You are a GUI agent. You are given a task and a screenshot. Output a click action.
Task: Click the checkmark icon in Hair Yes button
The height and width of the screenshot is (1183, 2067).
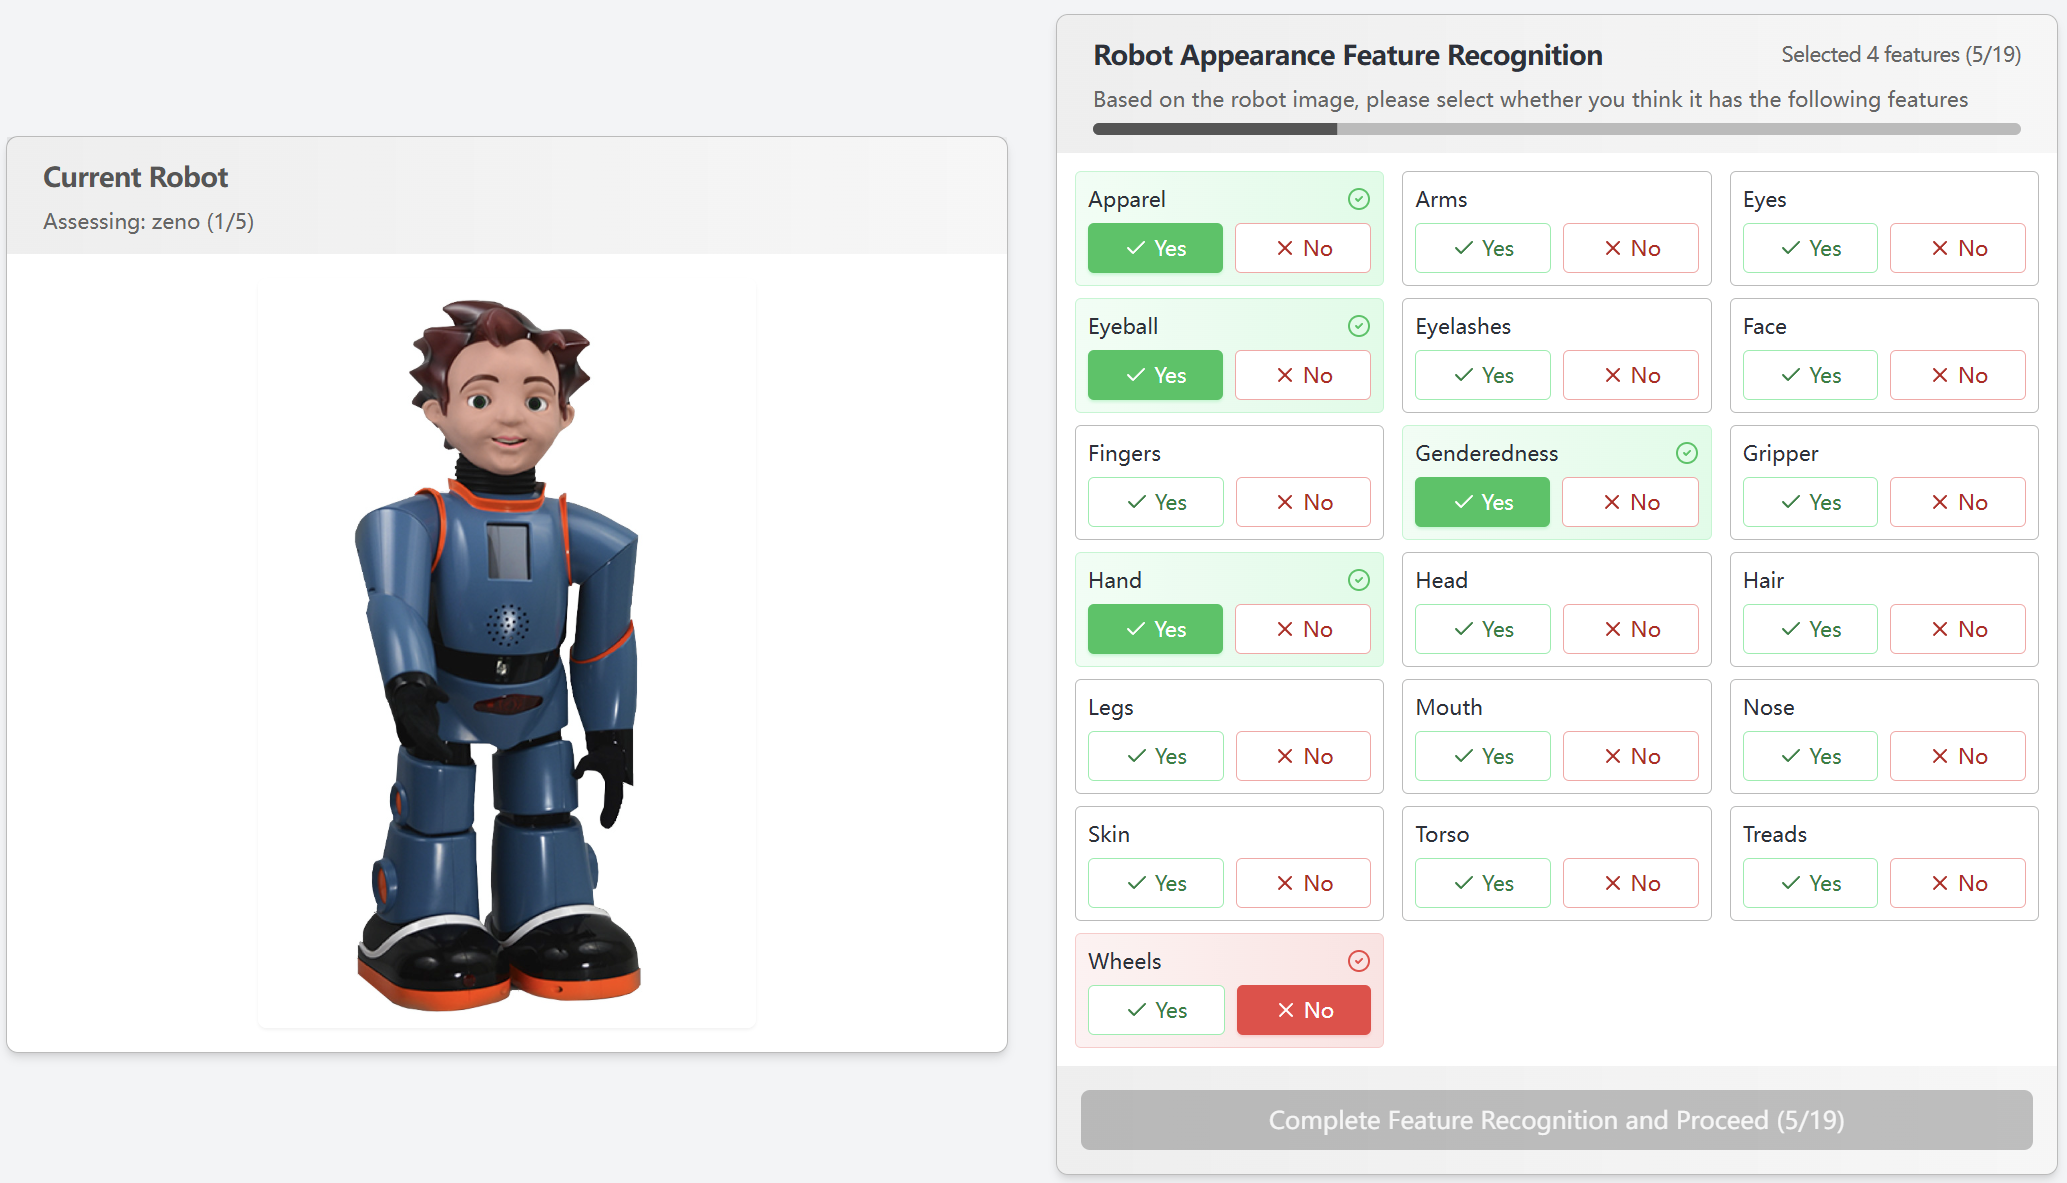(1790, 629)
